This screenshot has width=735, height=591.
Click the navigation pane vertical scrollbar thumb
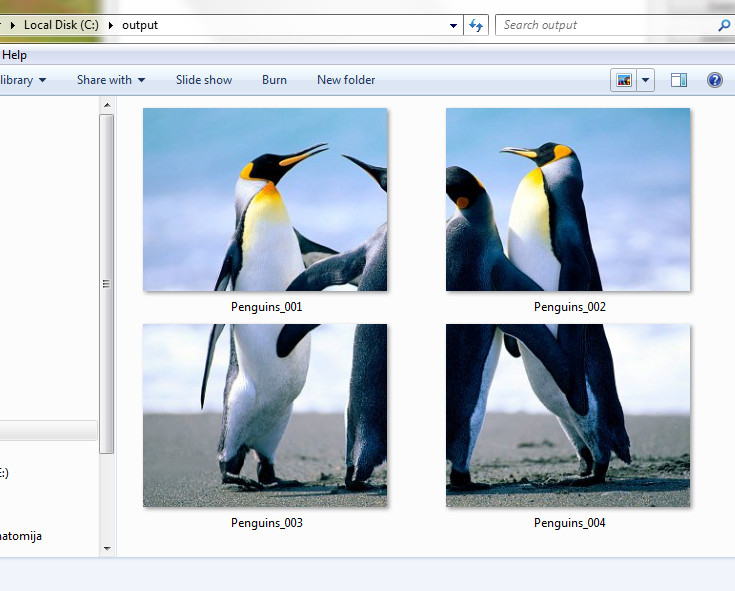[106, 283]
